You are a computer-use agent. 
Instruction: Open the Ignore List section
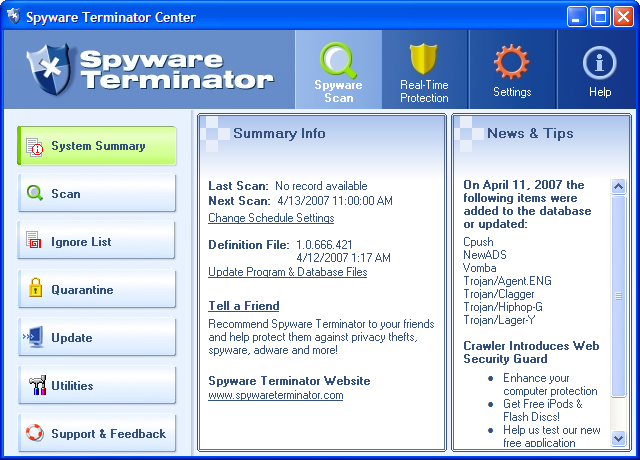tap(97, 241)
